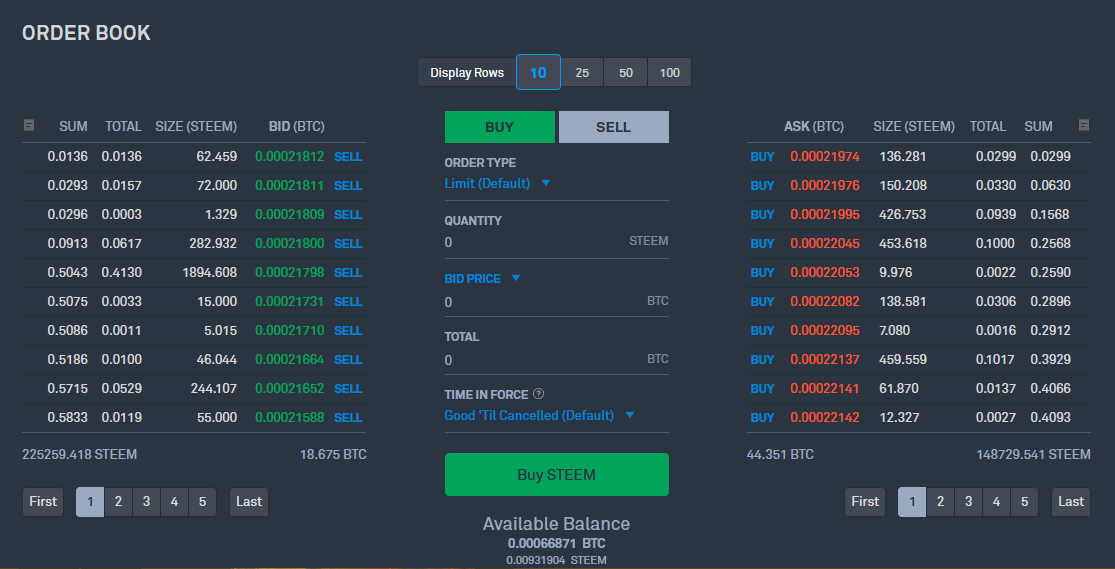Image resolution: width=1115 pixels, height=569 pixels.
Task: Click the bid price 0.00021812
Action: click(289, 156)
